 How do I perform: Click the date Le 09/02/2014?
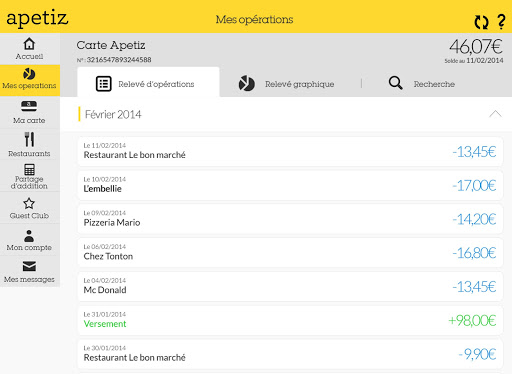(x=105, y=213)
